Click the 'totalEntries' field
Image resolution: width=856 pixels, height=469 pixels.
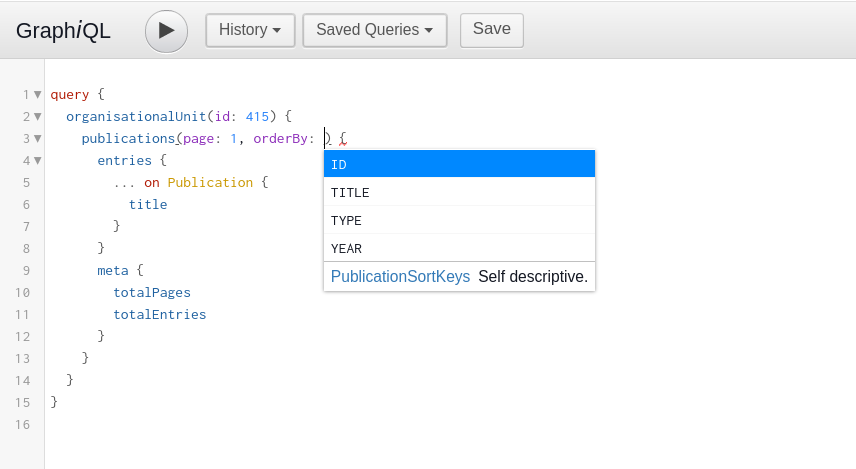tap(159, 314)
